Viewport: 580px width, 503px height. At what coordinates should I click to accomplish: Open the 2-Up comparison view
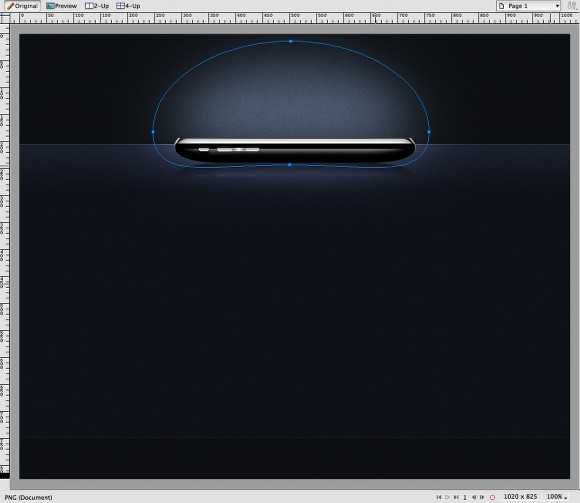pyautogui.click(x=97, y=6)
